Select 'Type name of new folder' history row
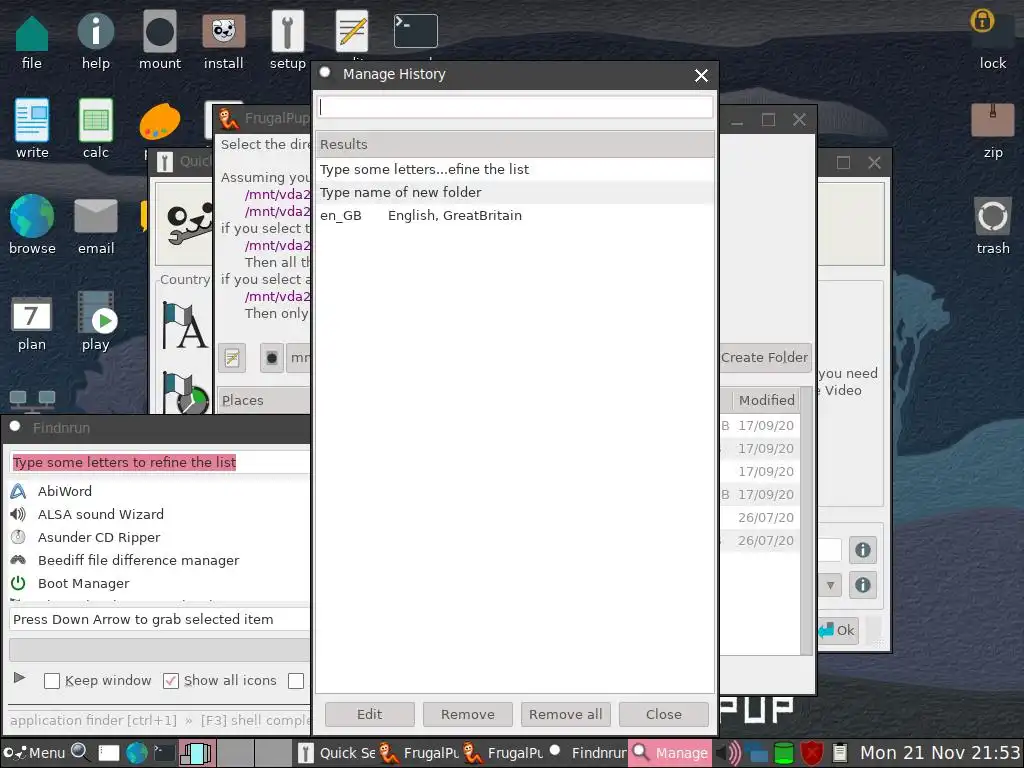Screen dimensions: 1024x768 click(515, 192)
